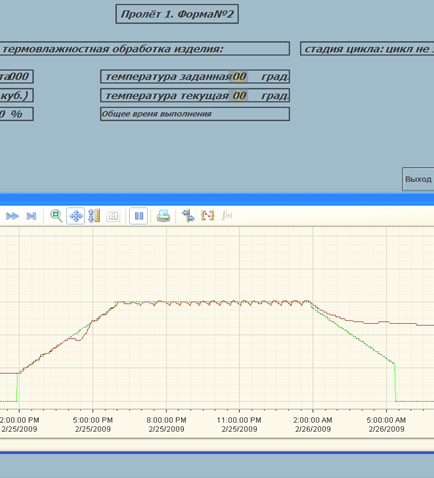Jump to latest data with skip-to-end icon
434x478 pixels.
pyautogui.click(x=31, y=216)
